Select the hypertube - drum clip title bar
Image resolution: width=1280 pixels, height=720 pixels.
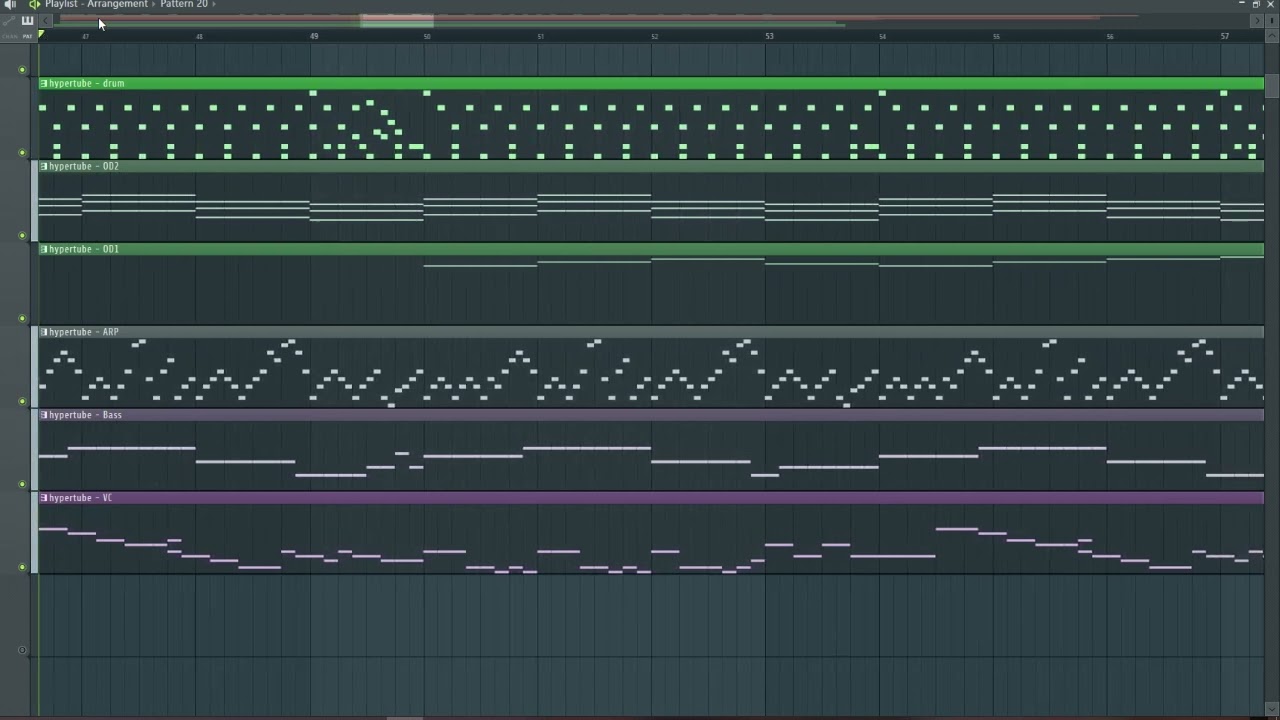click(651, 83)
